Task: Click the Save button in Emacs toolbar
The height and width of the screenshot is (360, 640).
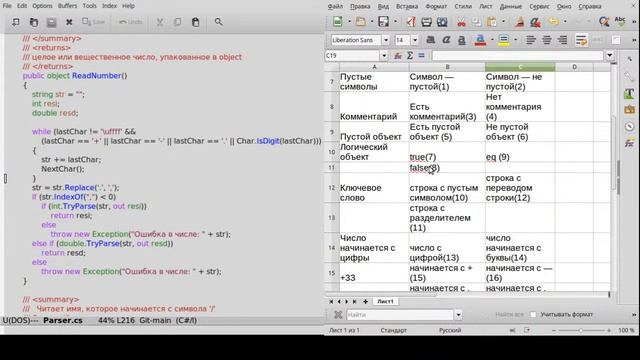Action: coord(93,22)
